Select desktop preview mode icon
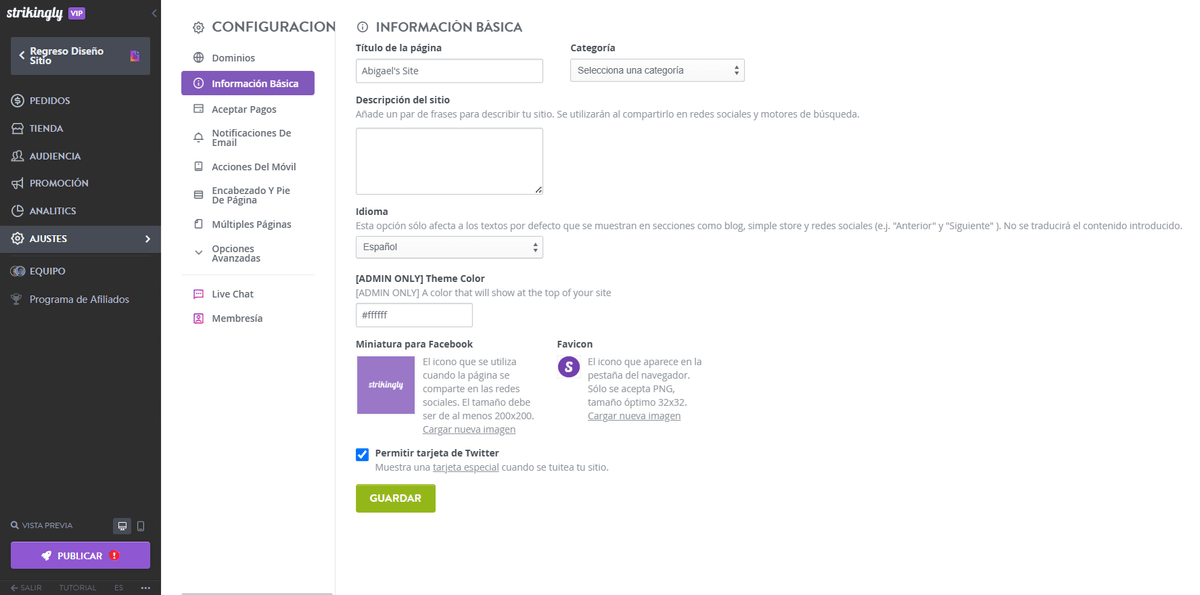Image resolution: width=1200 pixels, height=595 pixels. tap(122, 525)
